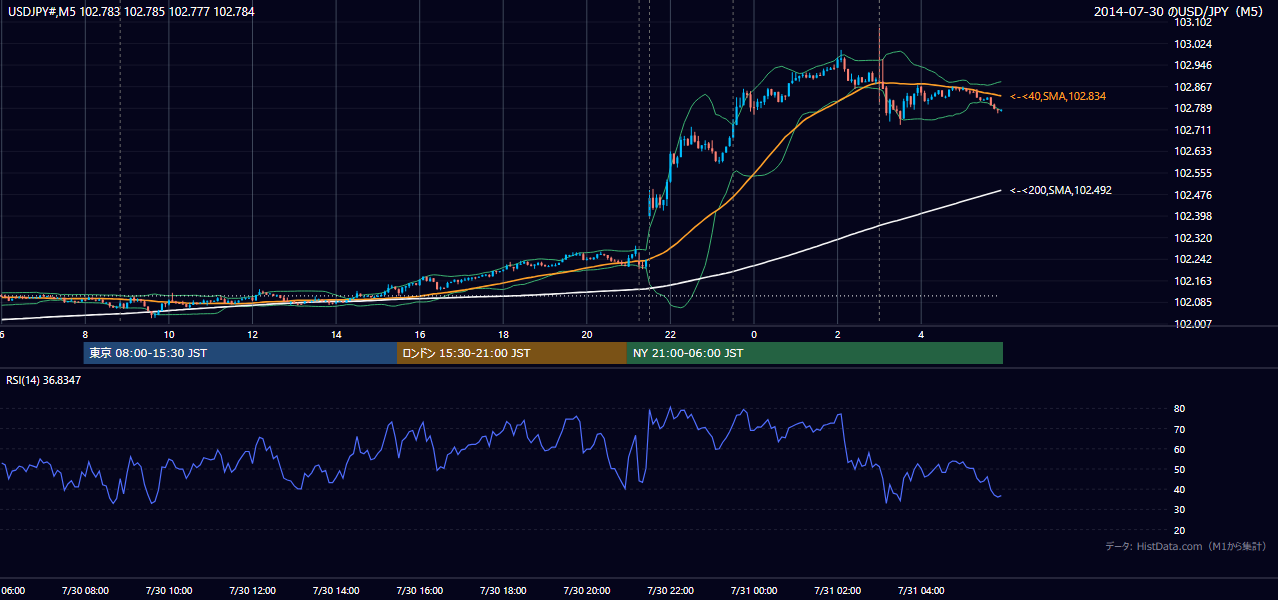Screen dimensions: 1278x600
Task: Click the 7/30 18:00 time label
Action: [503, 591]
